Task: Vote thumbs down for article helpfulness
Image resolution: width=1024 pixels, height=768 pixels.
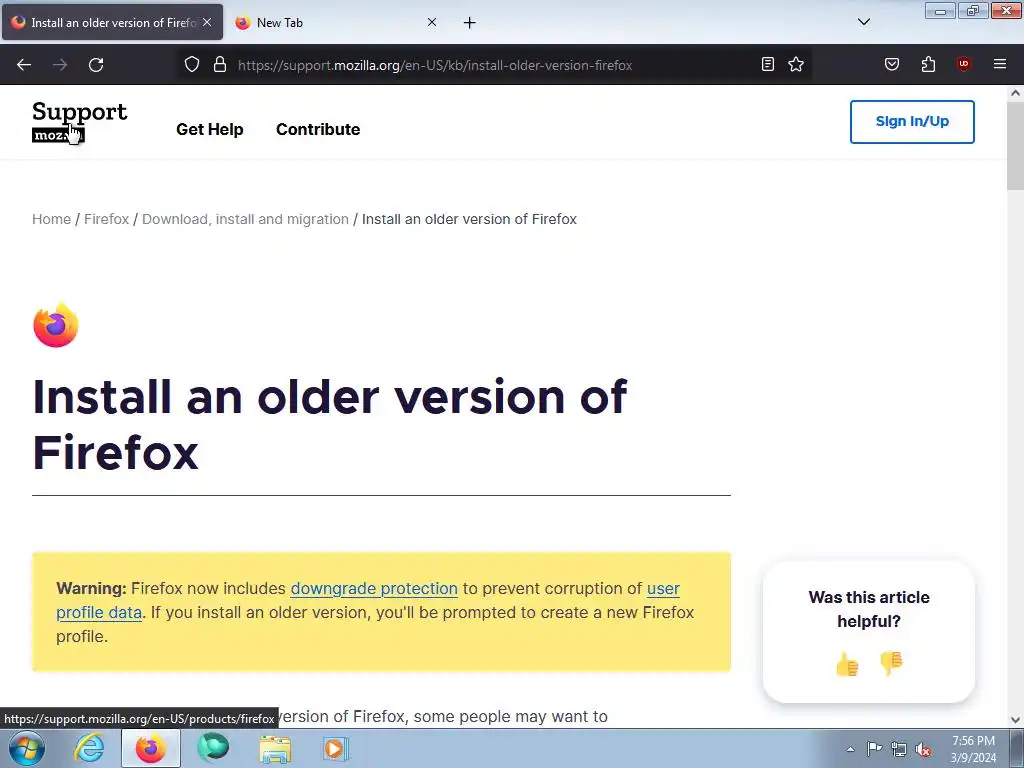Action: pyautogui.click(x=891, y=664)
